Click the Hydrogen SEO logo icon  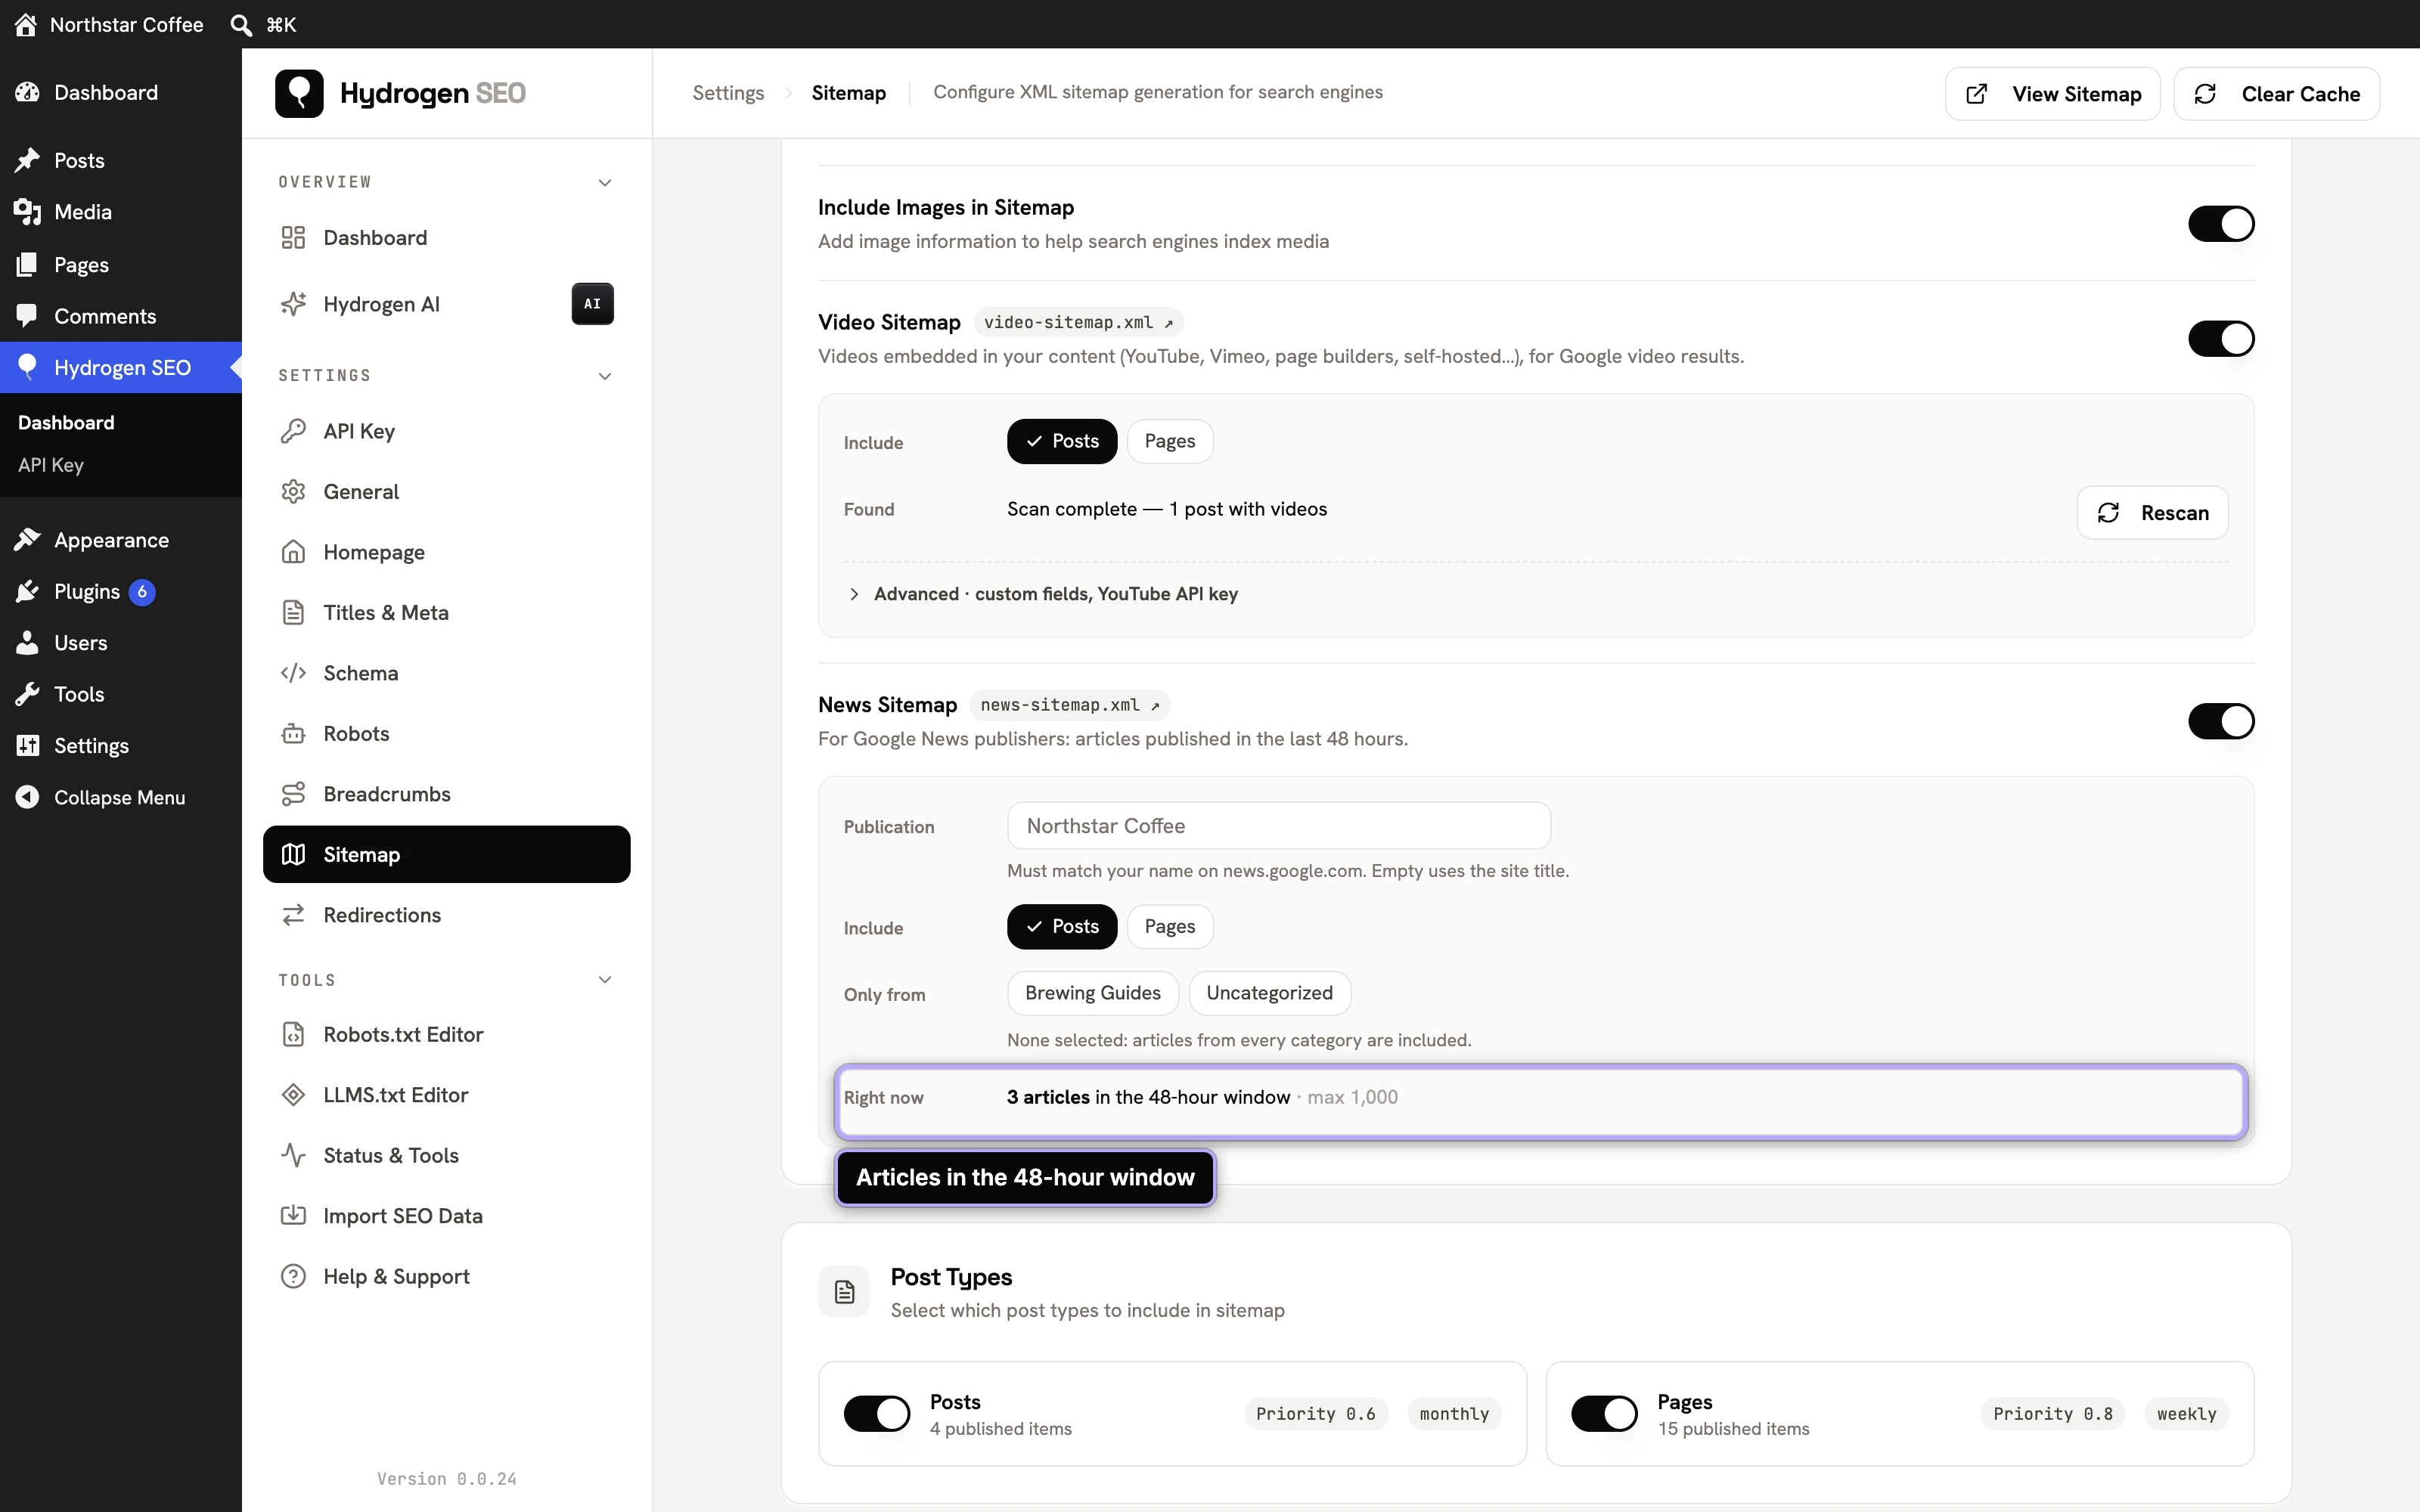click(x=299, y=93)
